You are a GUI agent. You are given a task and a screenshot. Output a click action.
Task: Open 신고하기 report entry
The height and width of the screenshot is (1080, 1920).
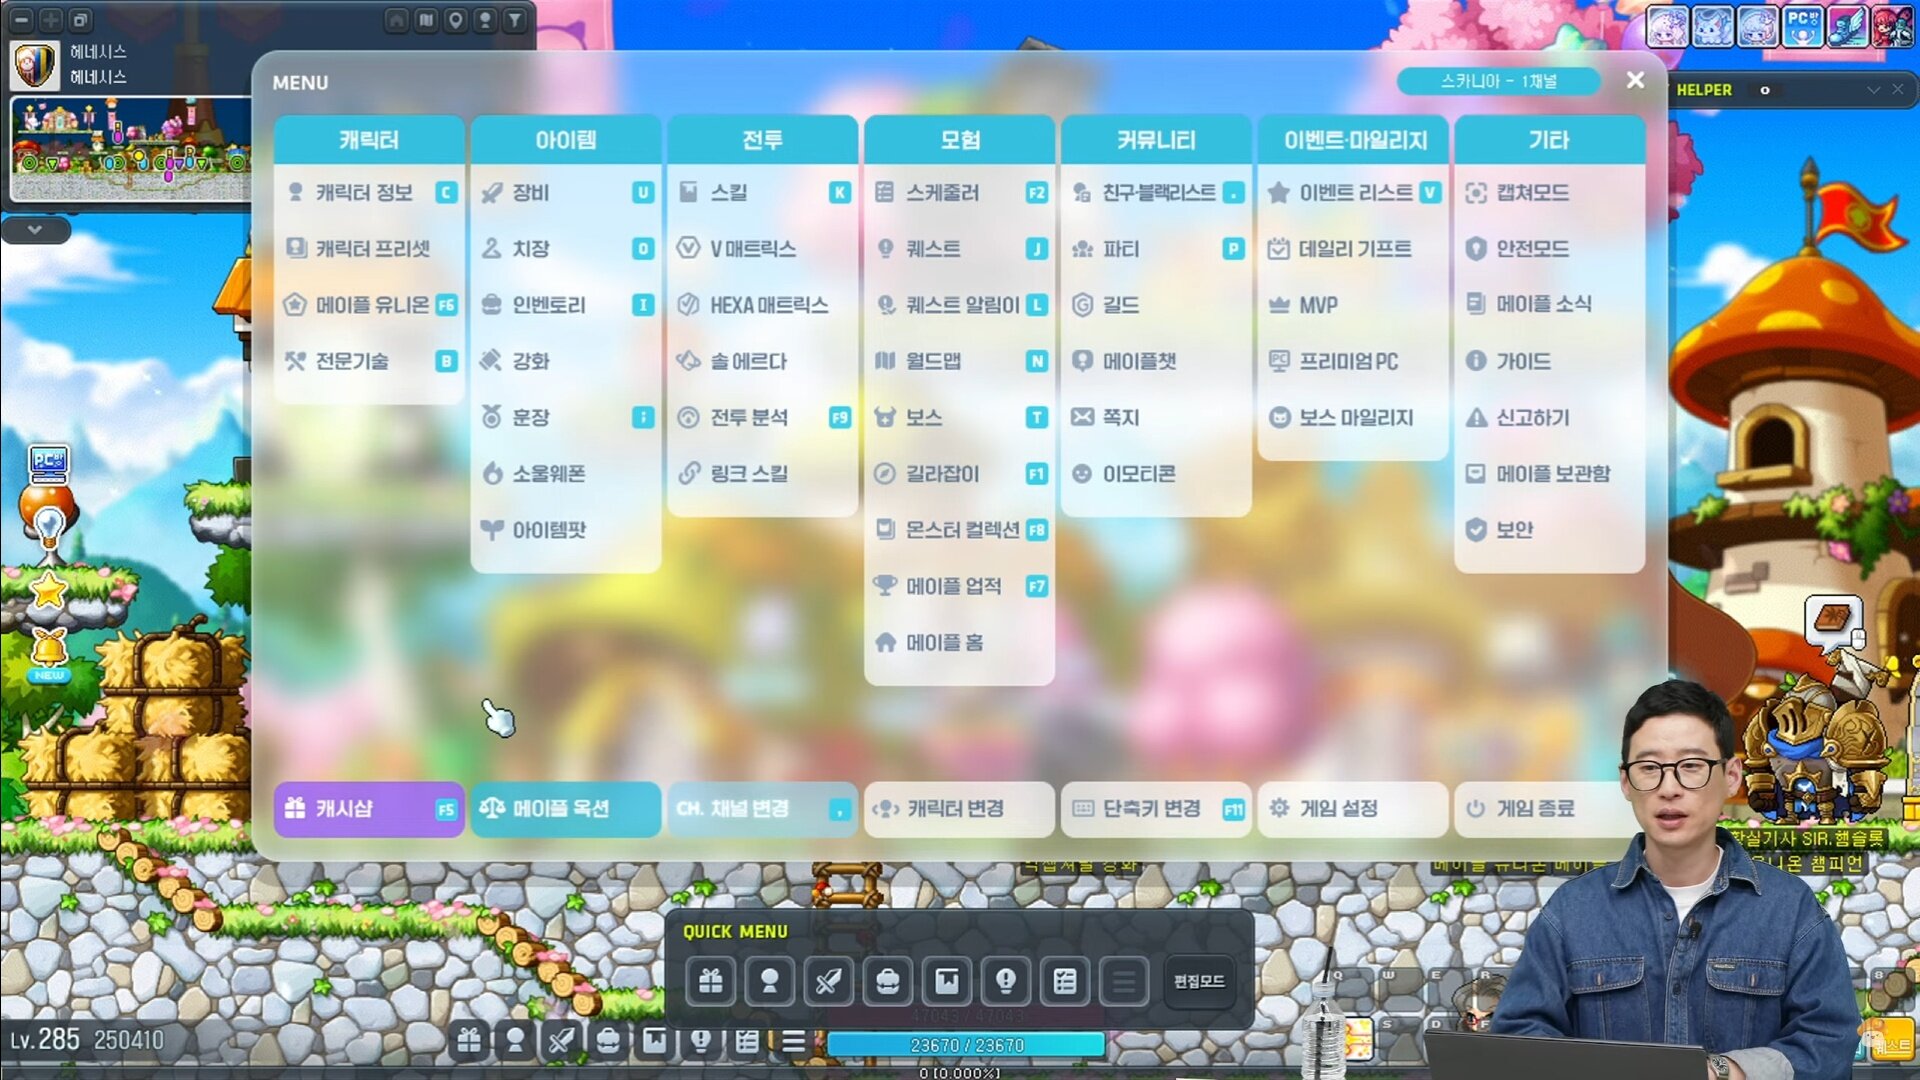click(x=1549, y=417)
